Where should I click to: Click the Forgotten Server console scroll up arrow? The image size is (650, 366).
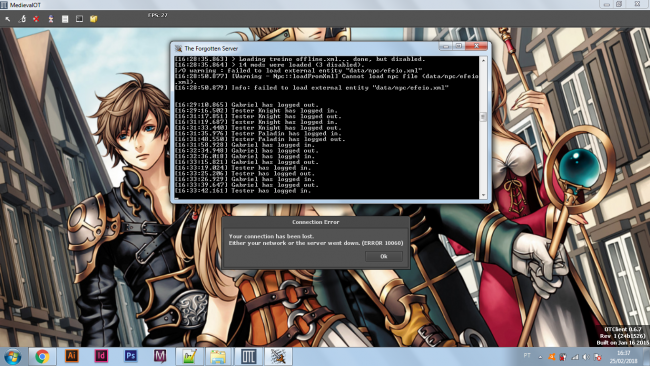coord(483,60)
